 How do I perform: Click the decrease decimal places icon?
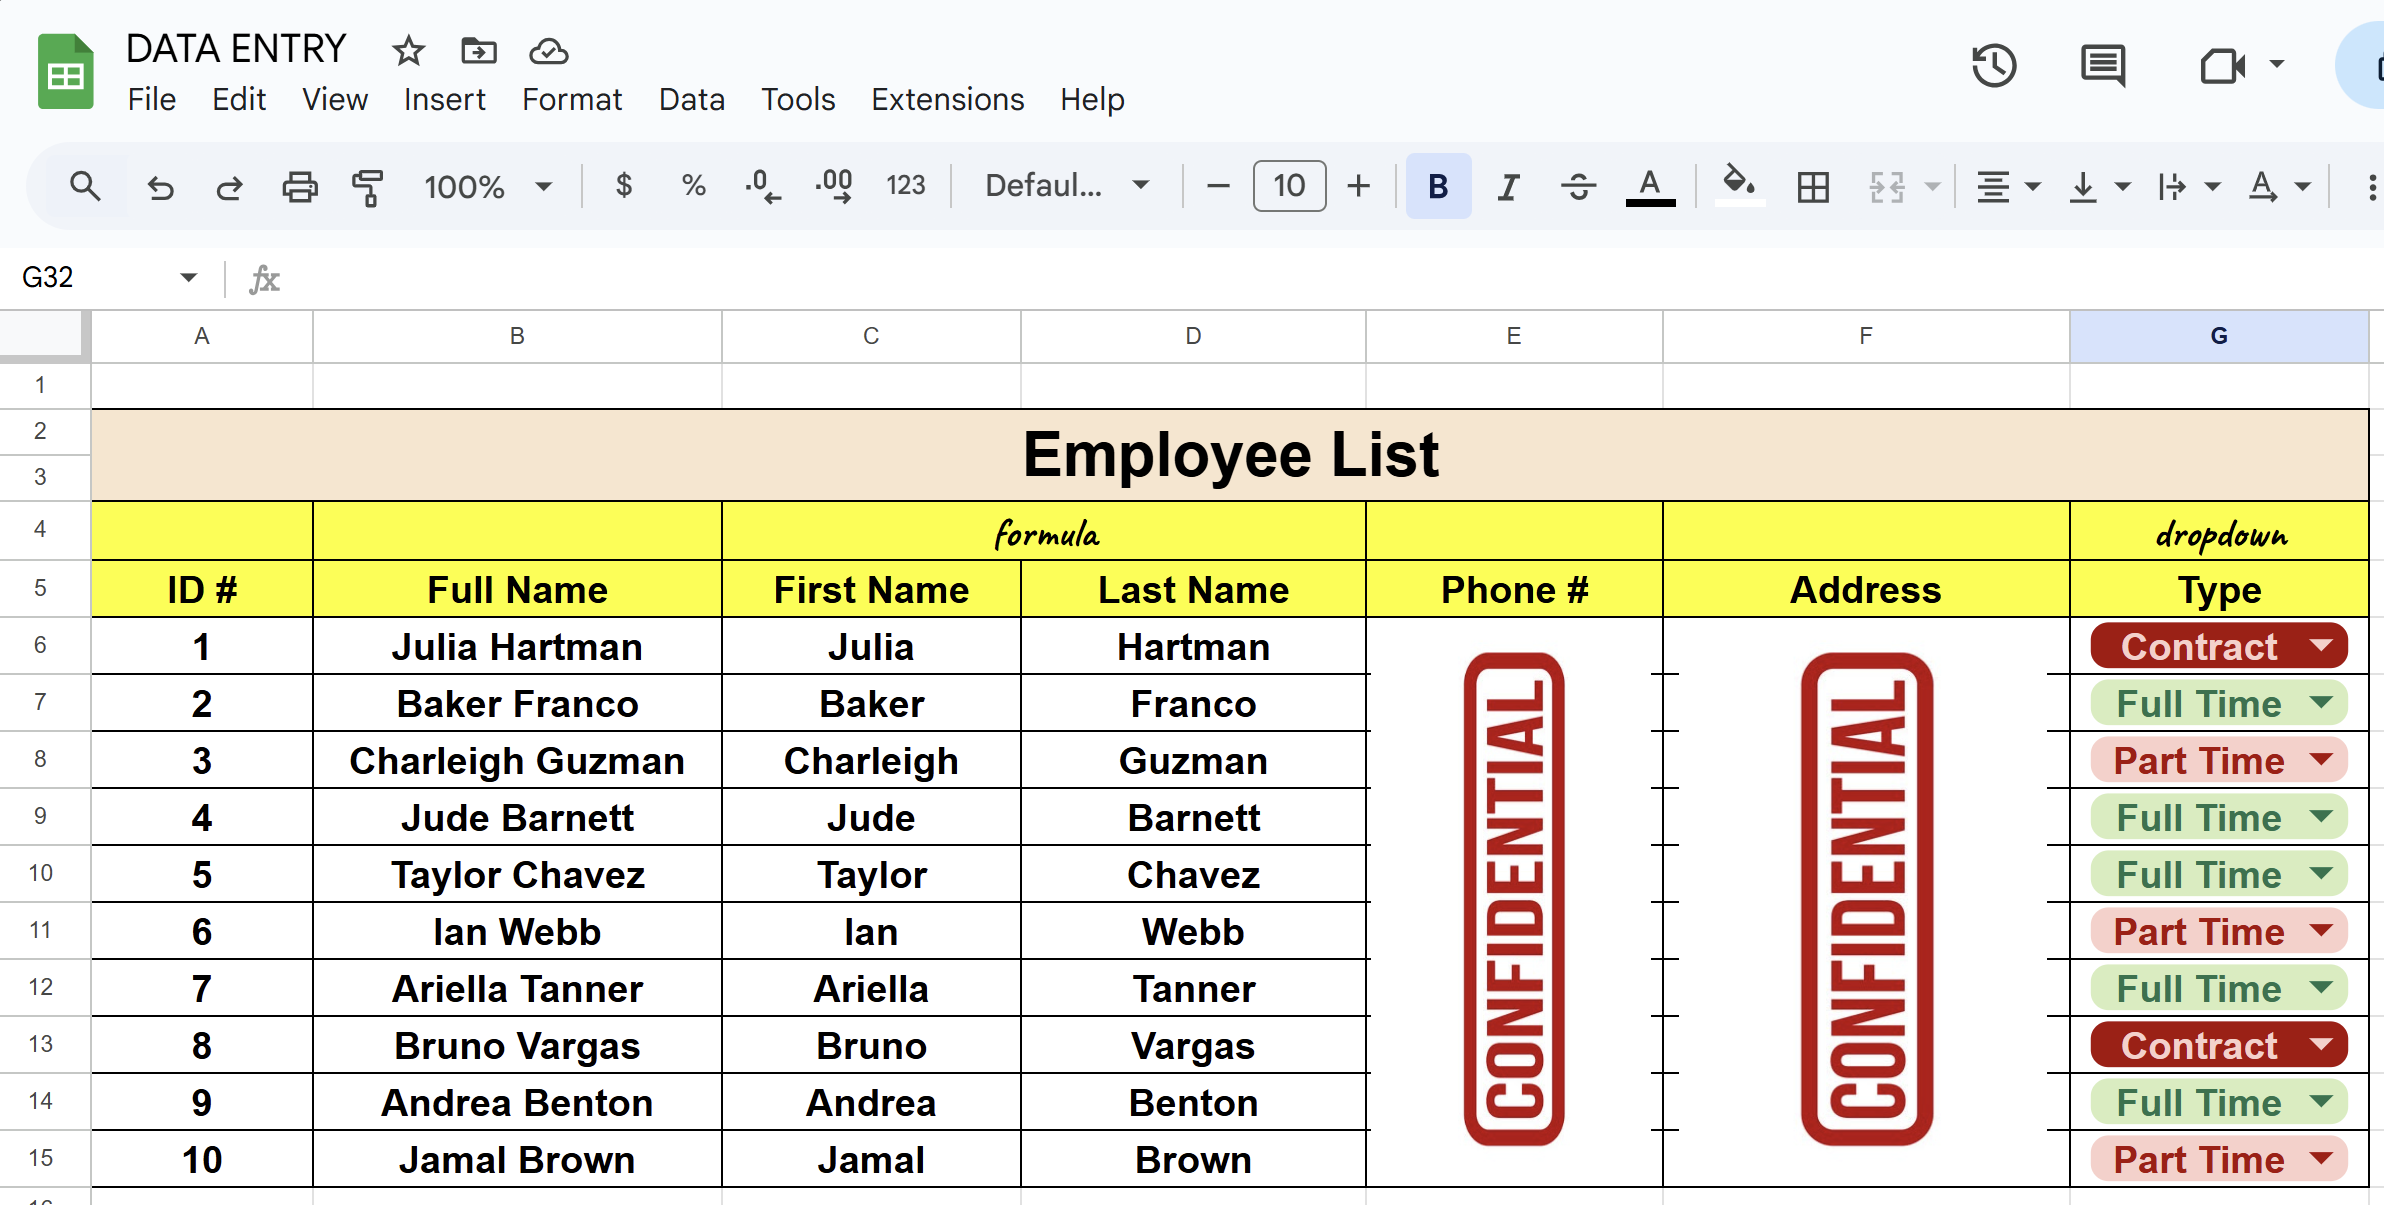[762, 187]
